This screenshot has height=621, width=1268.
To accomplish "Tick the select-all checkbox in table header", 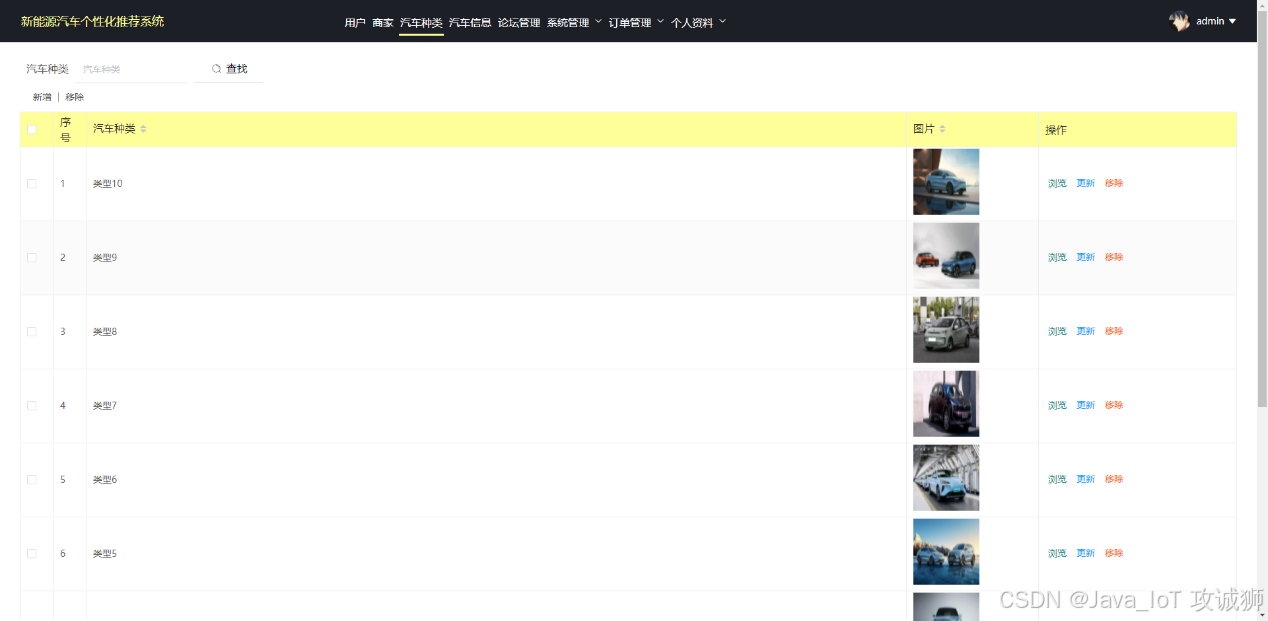I will (x=32, y=129).
